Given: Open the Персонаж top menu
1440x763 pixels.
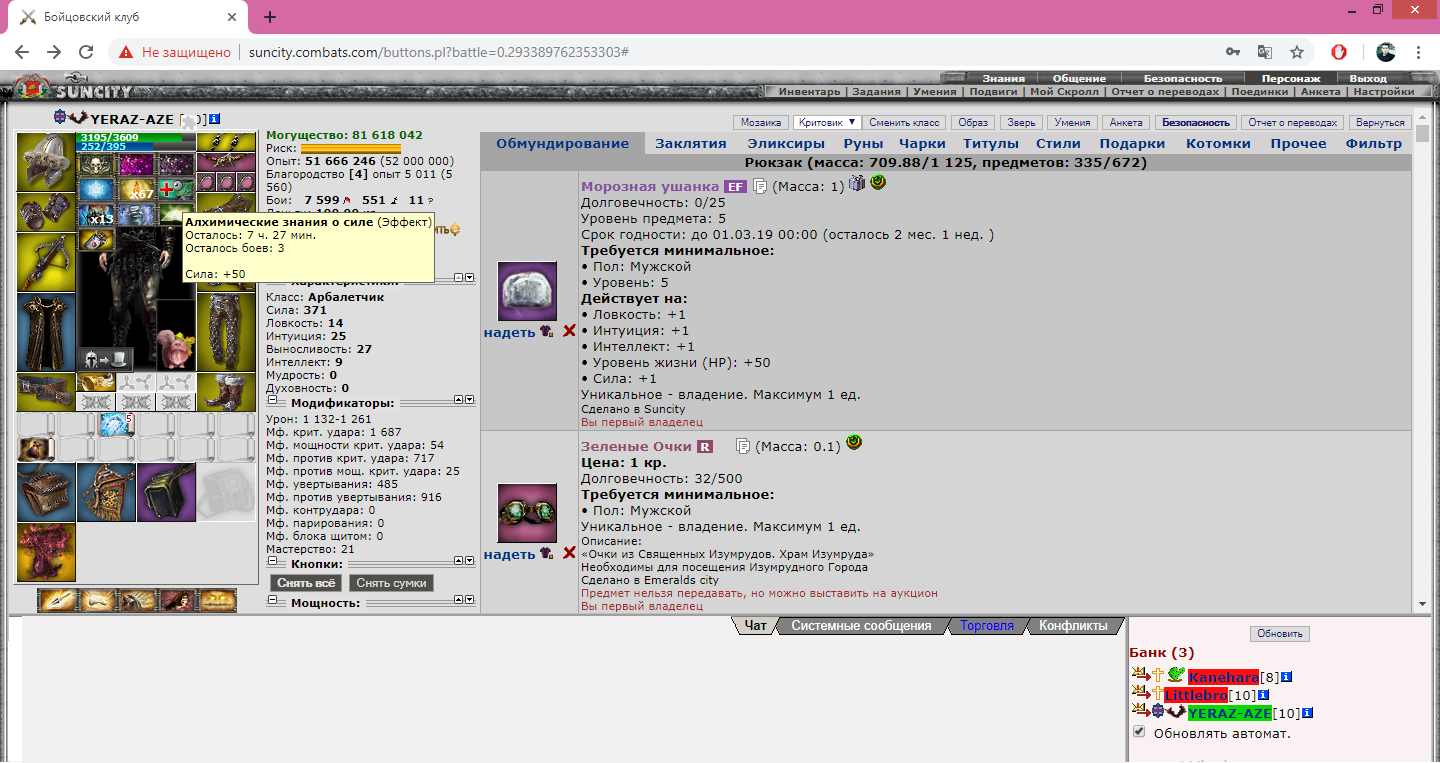Looking at the screenshot, I should 1290,78.
